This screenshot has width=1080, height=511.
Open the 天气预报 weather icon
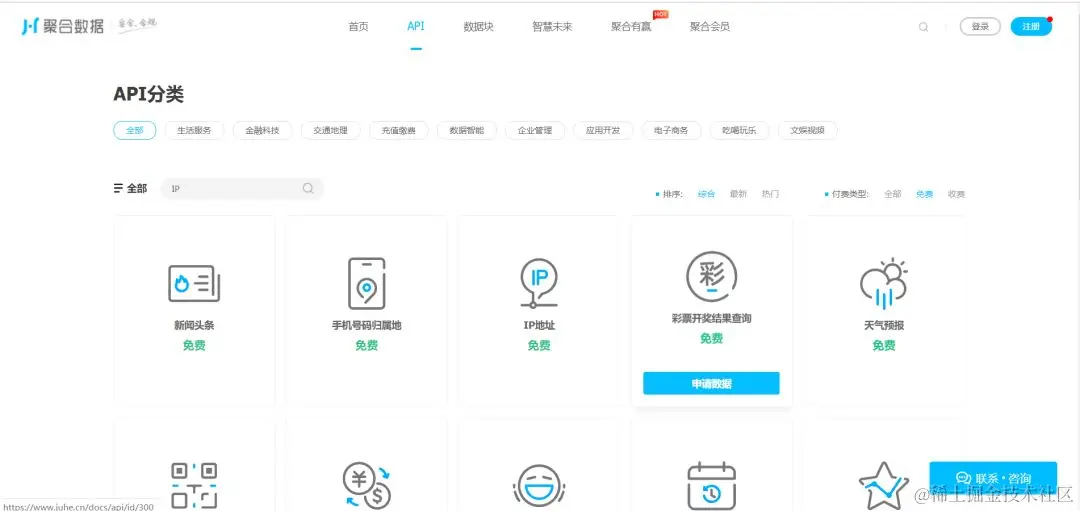(884, 283)
